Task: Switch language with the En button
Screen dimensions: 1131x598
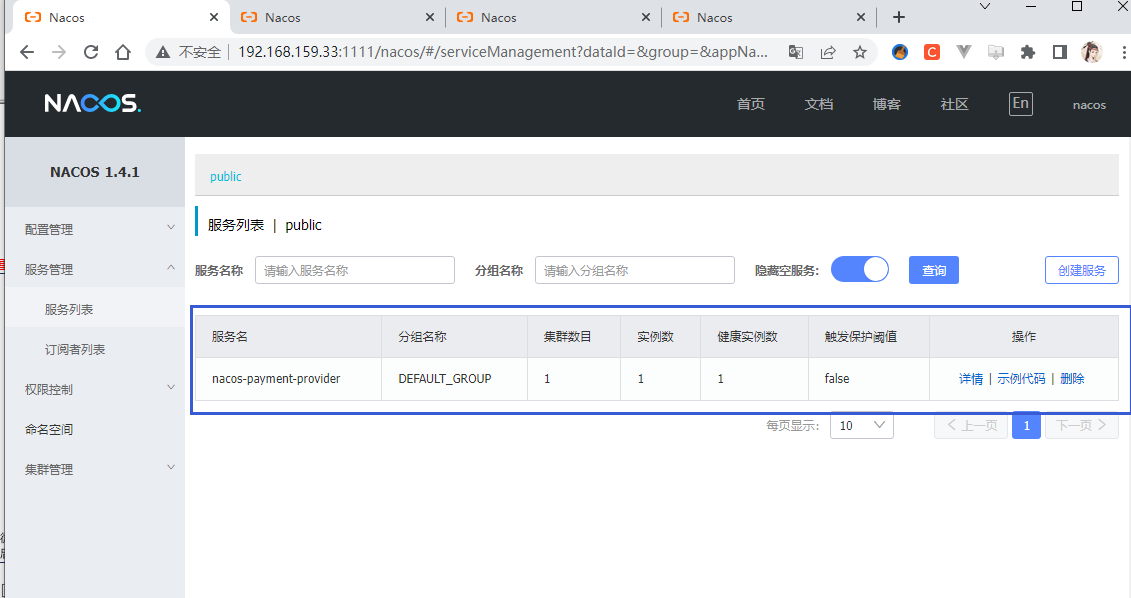Action: point(1021,104)
